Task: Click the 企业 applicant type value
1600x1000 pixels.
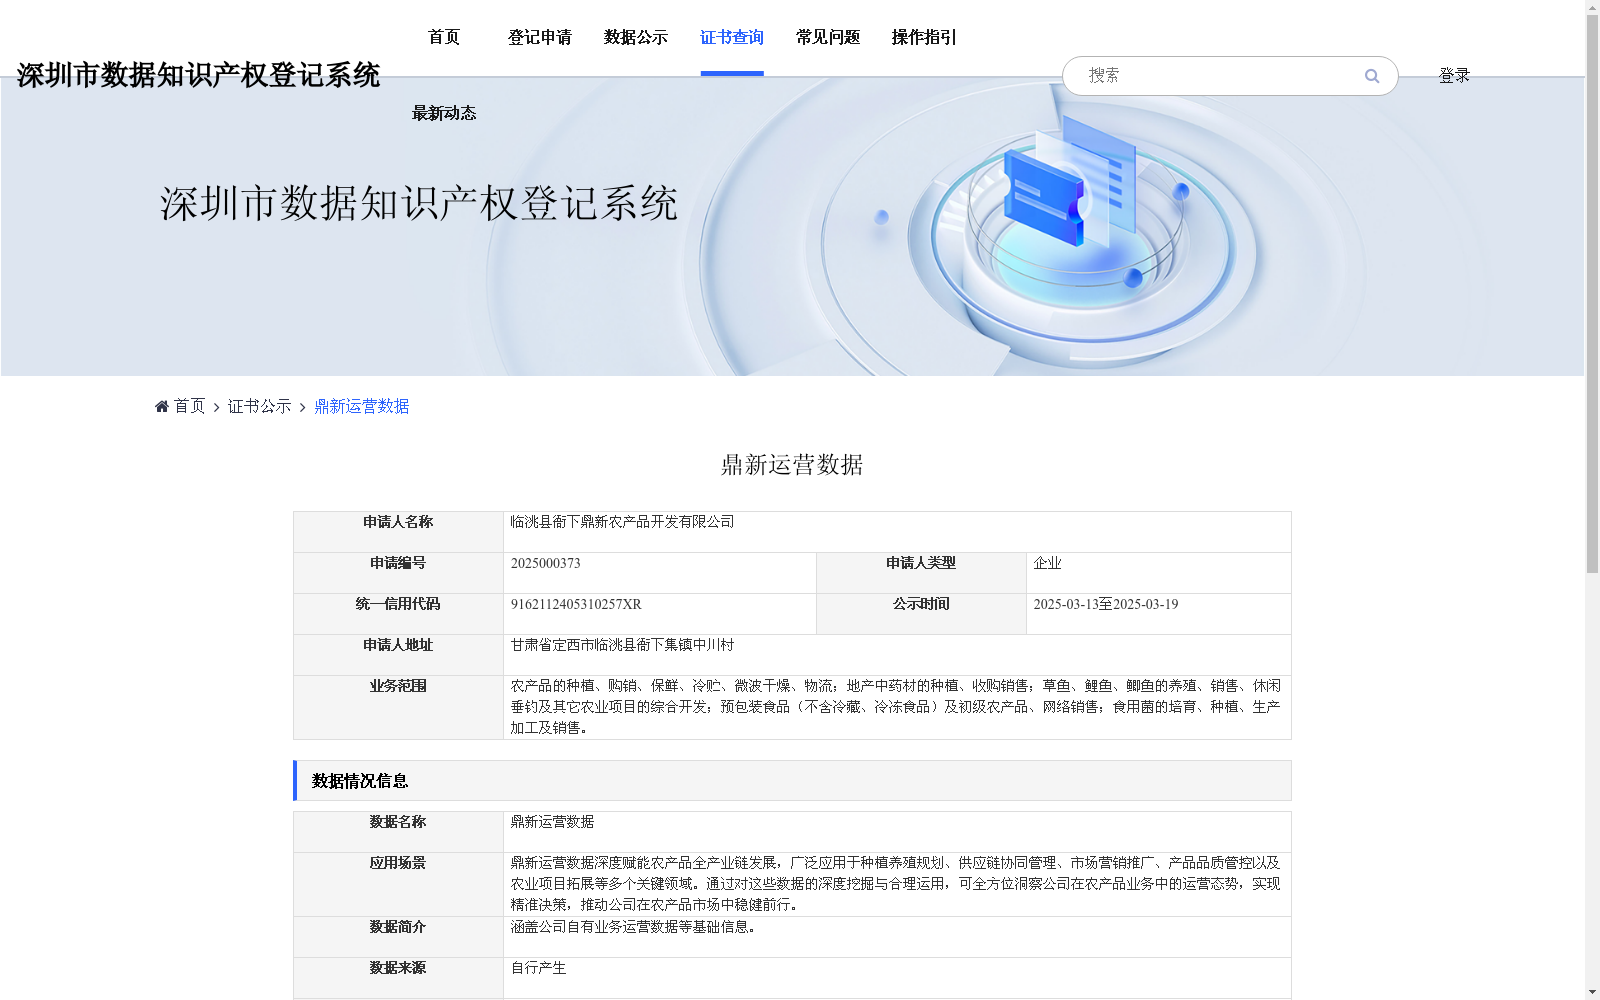Action: click(x=1047, y=563)
